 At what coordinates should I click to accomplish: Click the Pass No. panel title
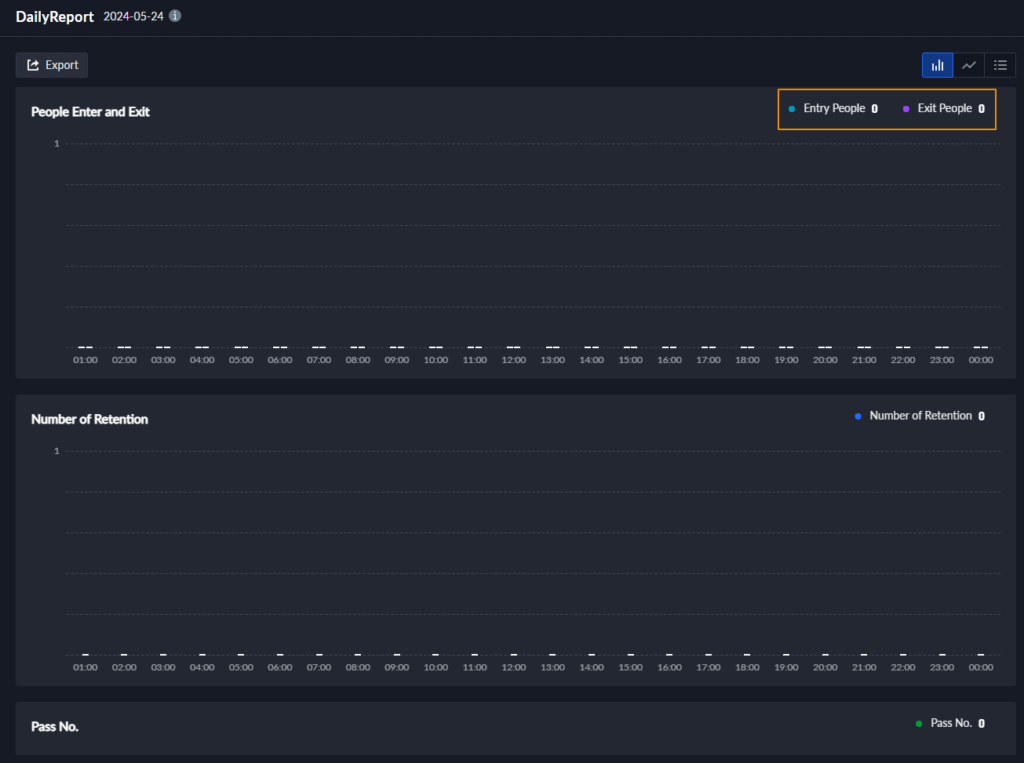coord(55,727)
